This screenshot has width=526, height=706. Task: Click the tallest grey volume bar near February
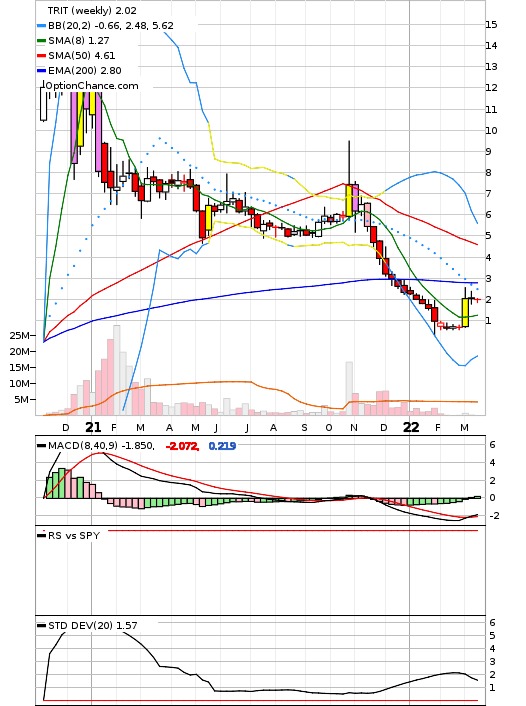pos(117,370)
